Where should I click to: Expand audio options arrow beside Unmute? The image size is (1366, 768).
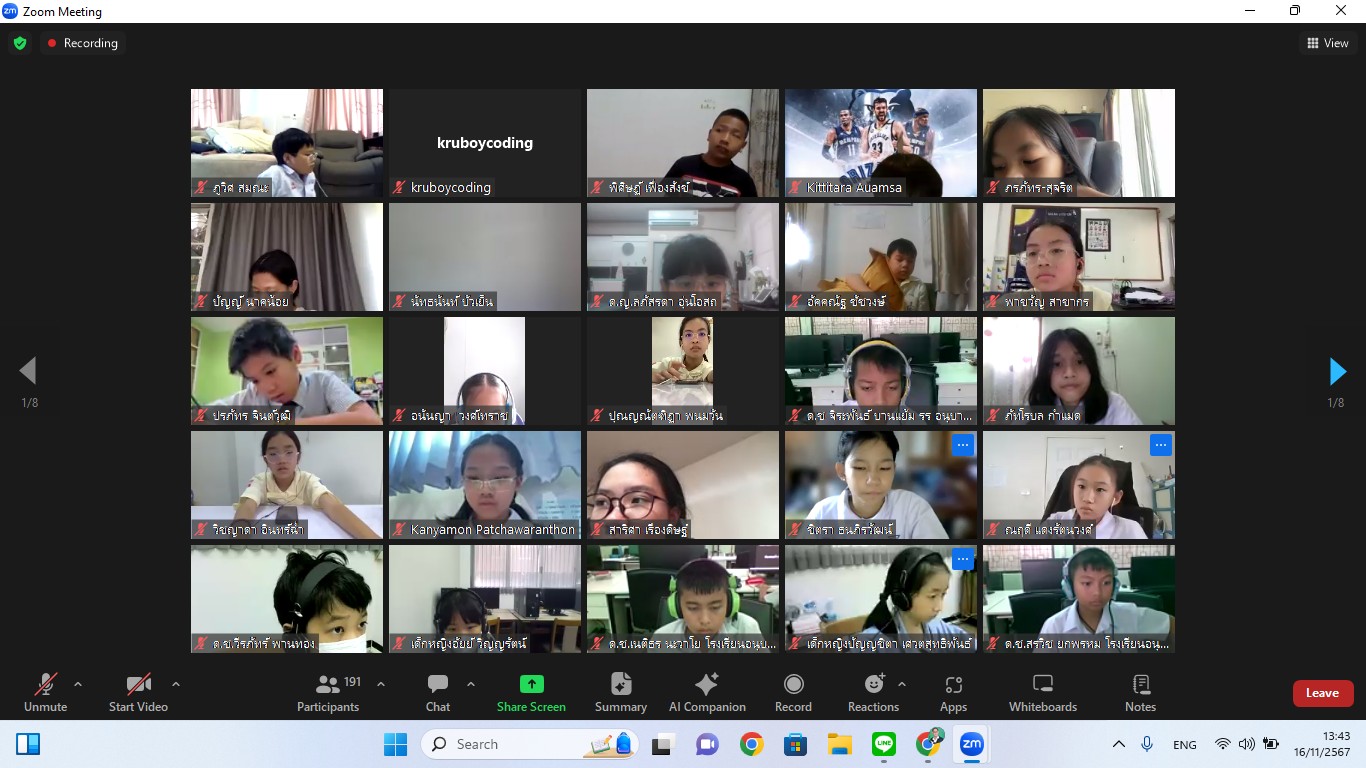click(x=78, y=684)
